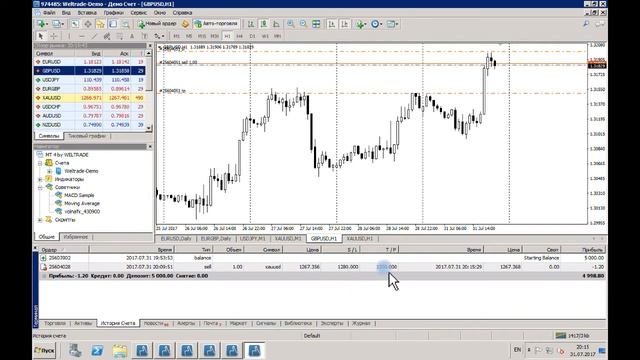
Task: Click the Пуск start button
Action: pyautogui.click(x=44, y=351)
